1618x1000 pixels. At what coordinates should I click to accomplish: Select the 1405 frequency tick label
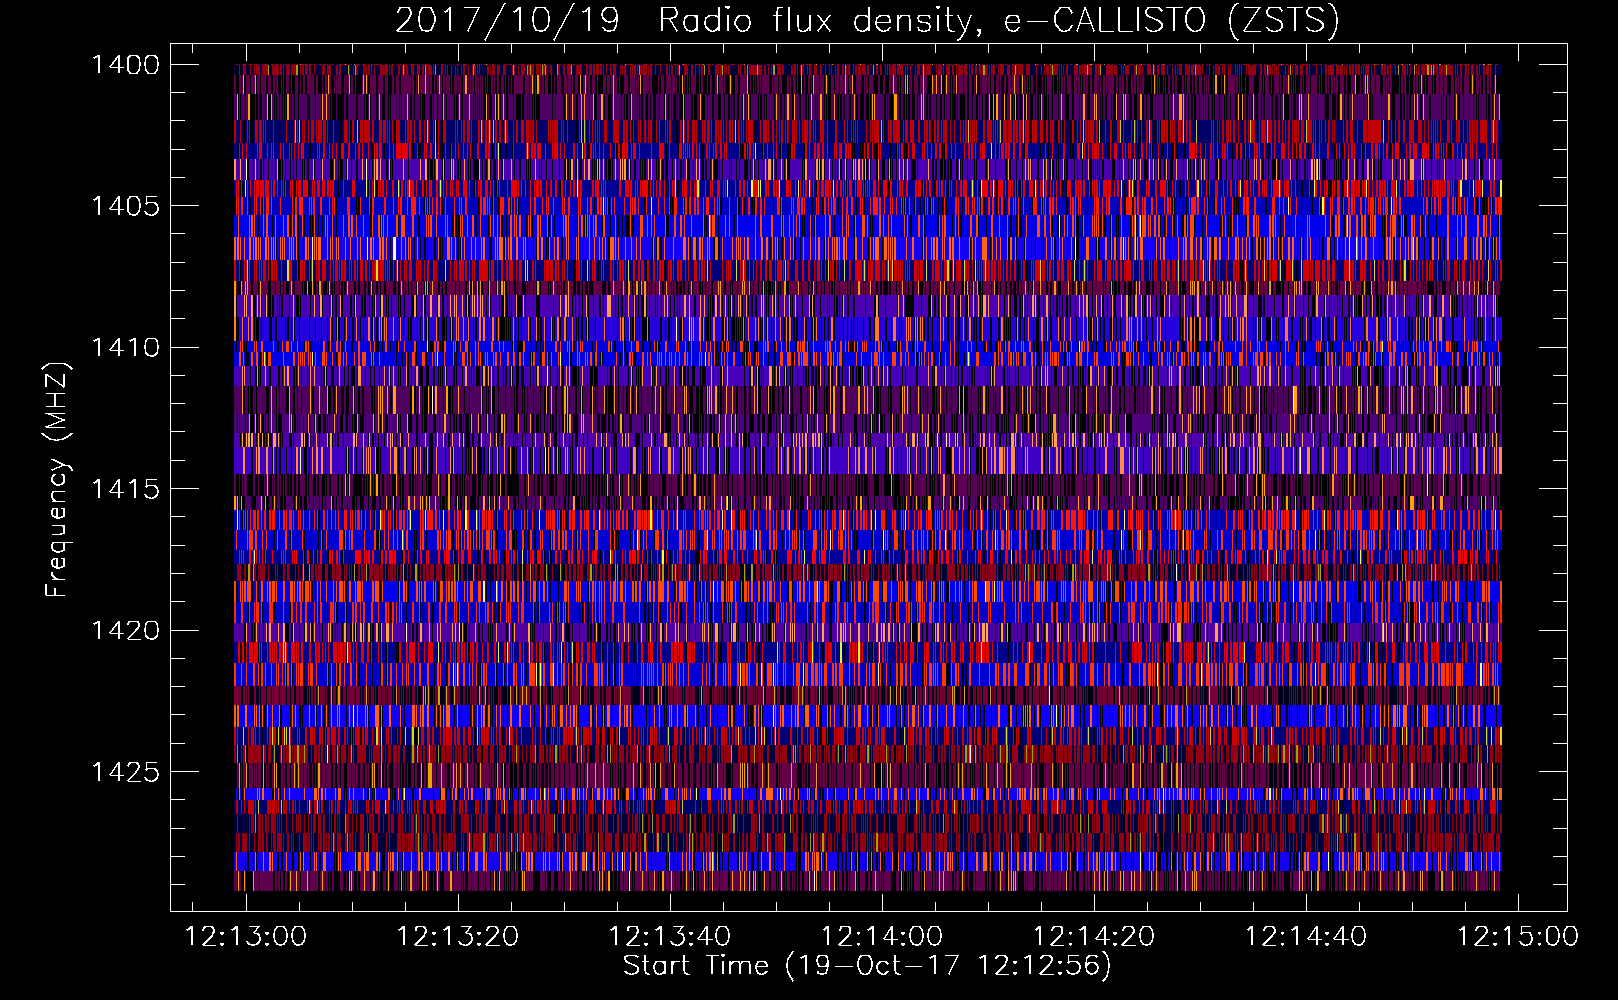click(125, 206)
